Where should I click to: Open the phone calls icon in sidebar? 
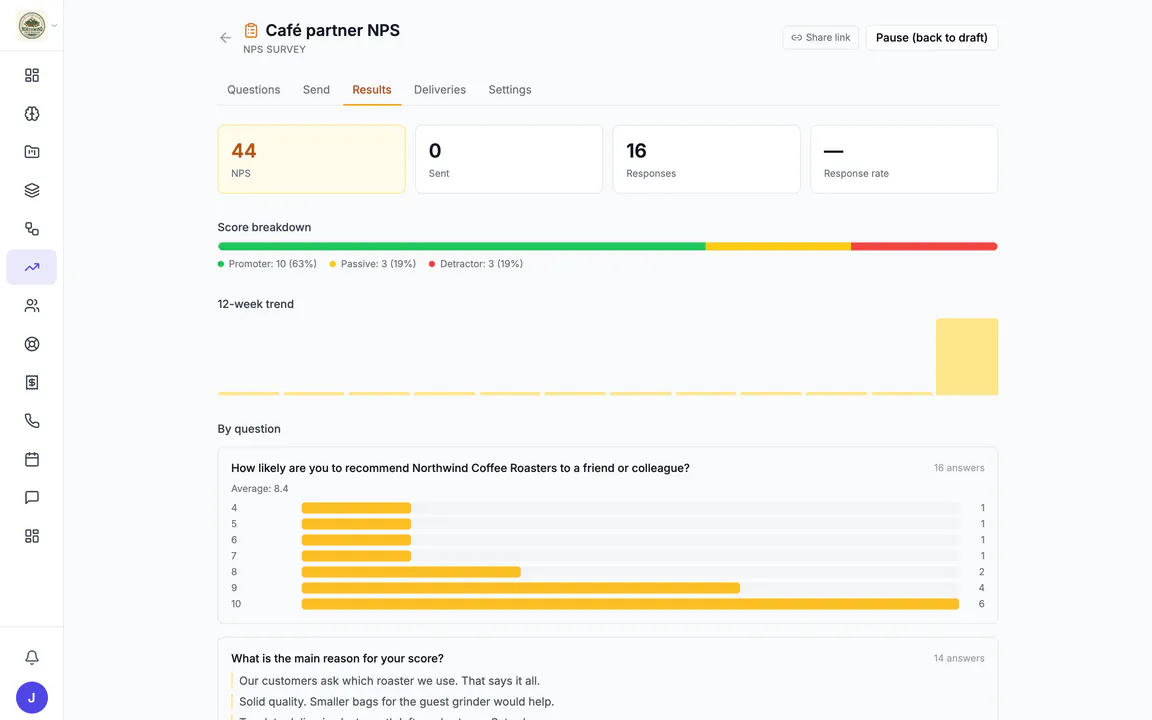click(x=32, y=421)
